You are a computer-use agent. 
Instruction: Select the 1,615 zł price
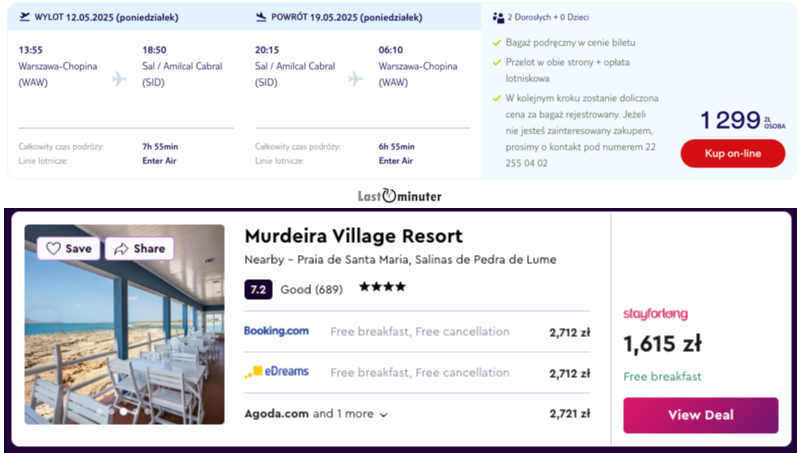point(662,344)
